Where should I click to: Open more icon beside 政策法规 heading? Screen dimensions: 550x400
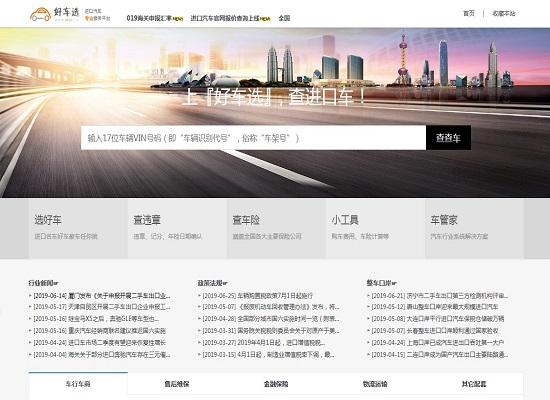coord(225,283)
